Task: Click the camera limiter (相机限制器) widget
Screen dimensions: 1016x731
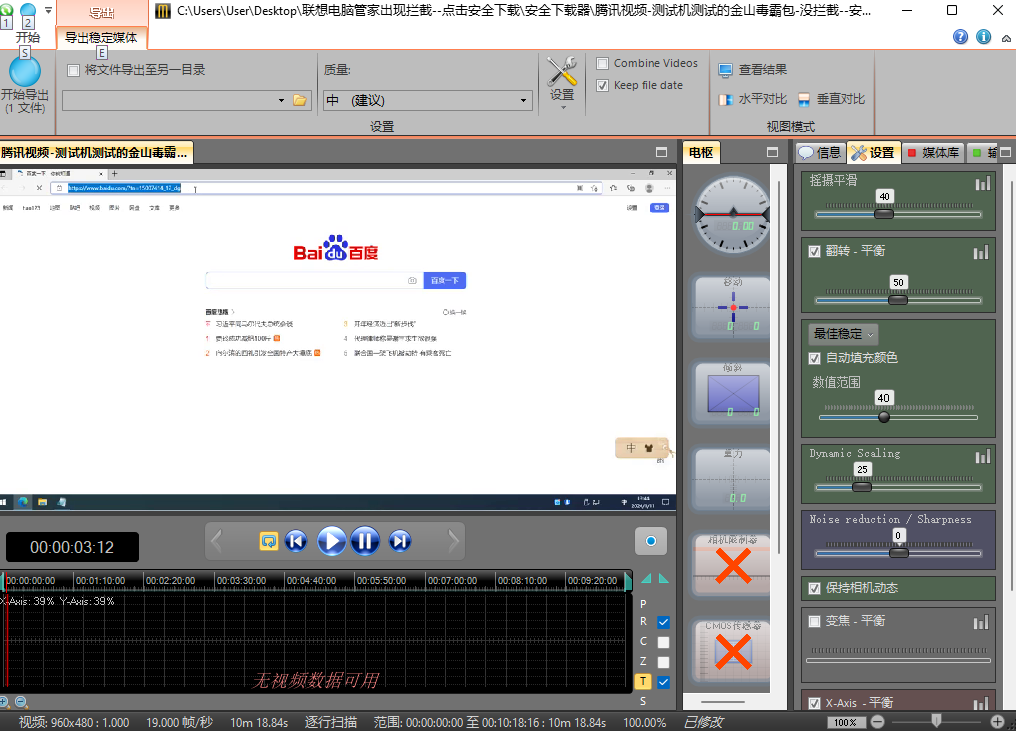Action: (732, 564)
